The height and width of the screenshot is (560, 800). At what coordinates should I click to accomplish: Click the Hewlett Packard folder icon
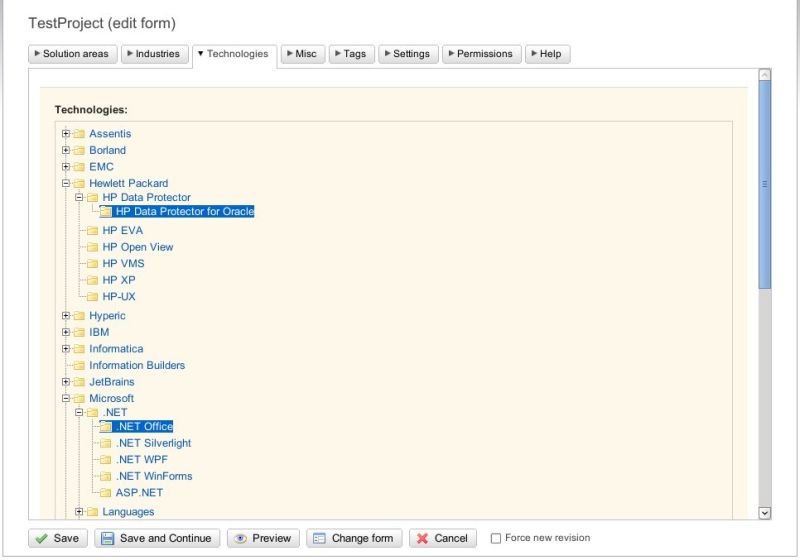(x=79, y=183)
